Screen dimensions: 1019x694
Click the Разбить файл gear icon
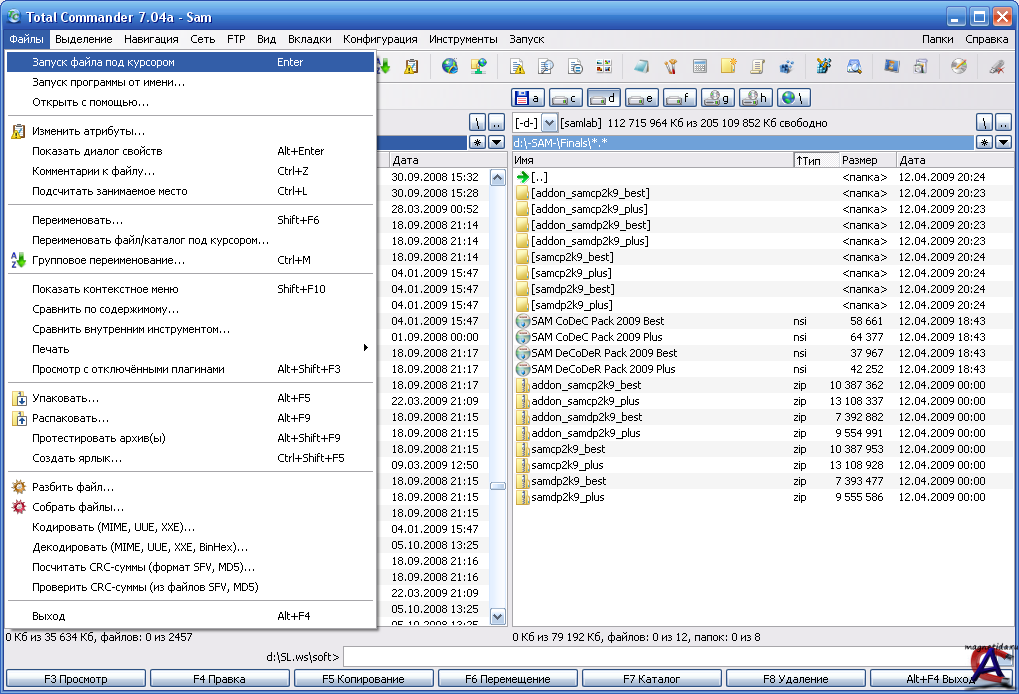pyautogui.click(x=18, y=487)
